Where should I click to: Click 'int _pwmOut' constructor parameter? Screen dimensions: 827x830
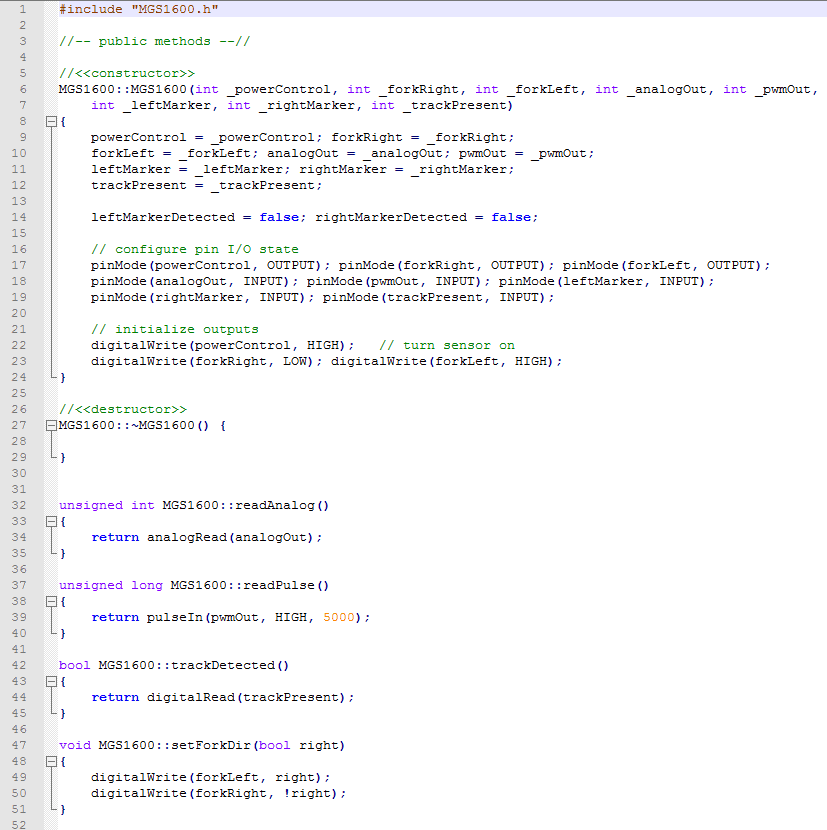pos(767,89)
